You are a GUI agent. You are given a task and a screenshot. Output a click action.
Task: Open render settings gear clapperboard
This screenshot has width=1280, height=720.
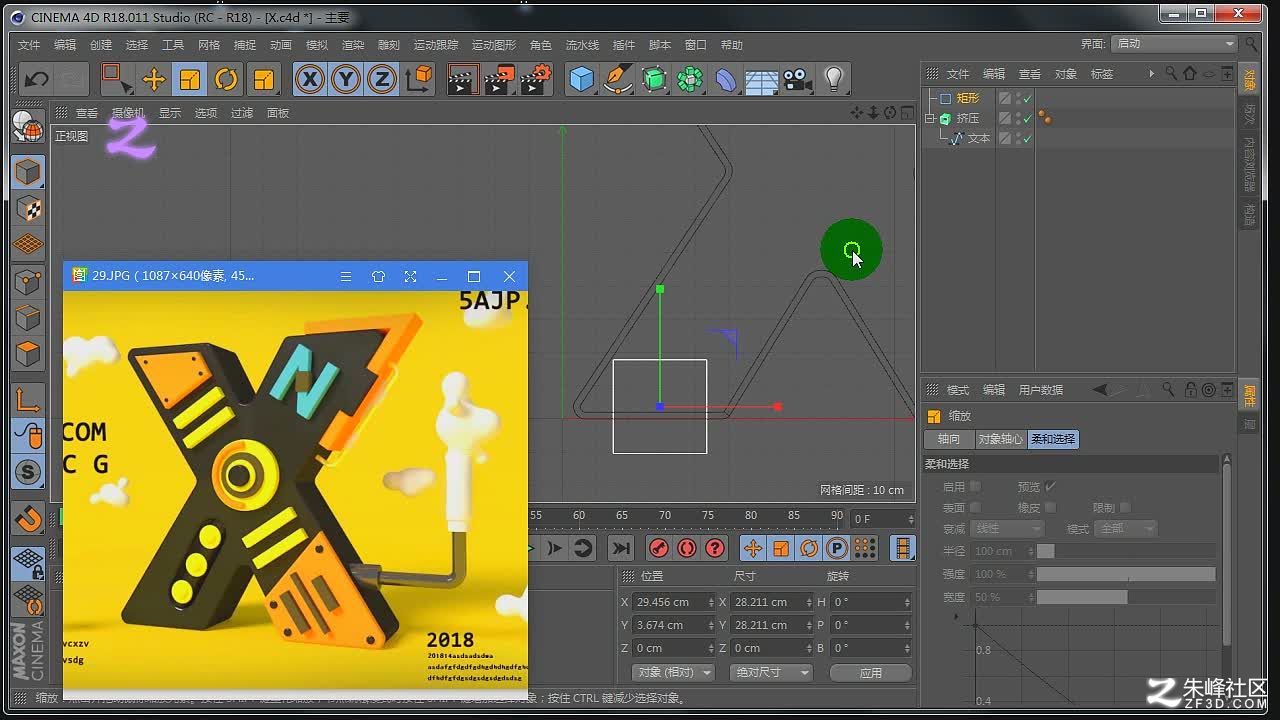[x=536, y=79]
